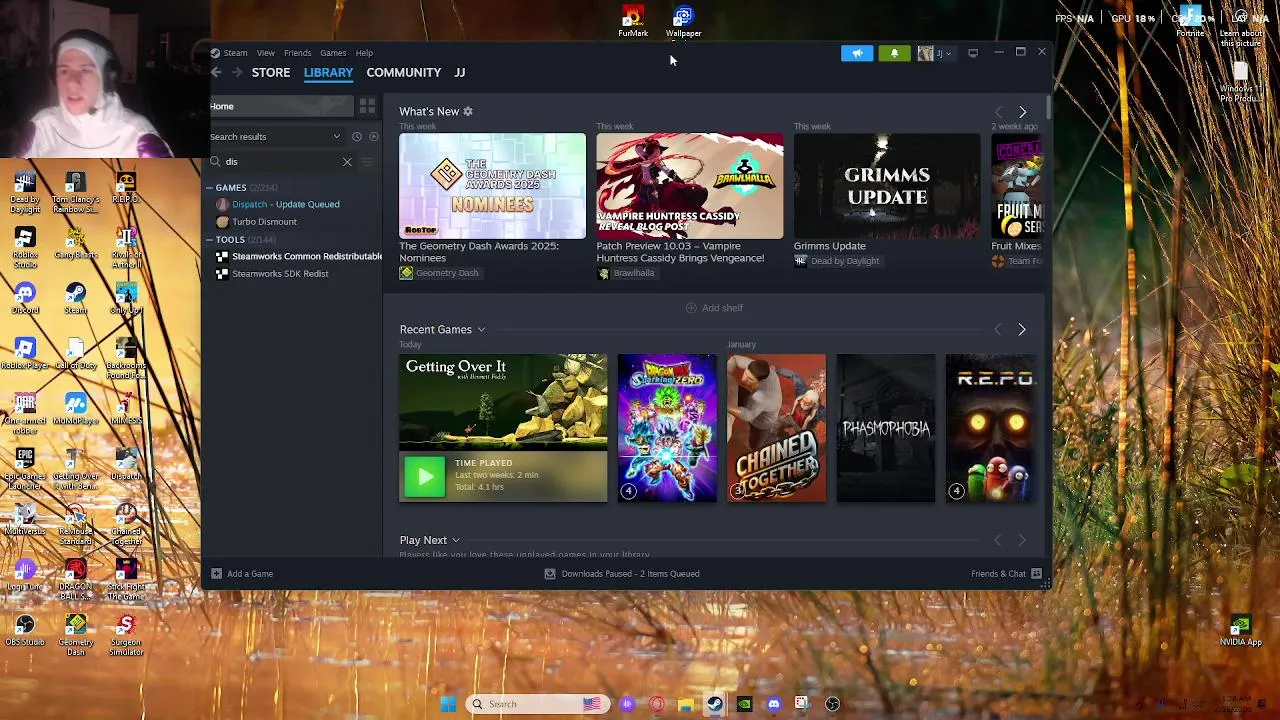Open Downloads Paused - 2 Items Queued
This screenshot has width=1280, height=720.
621,573
